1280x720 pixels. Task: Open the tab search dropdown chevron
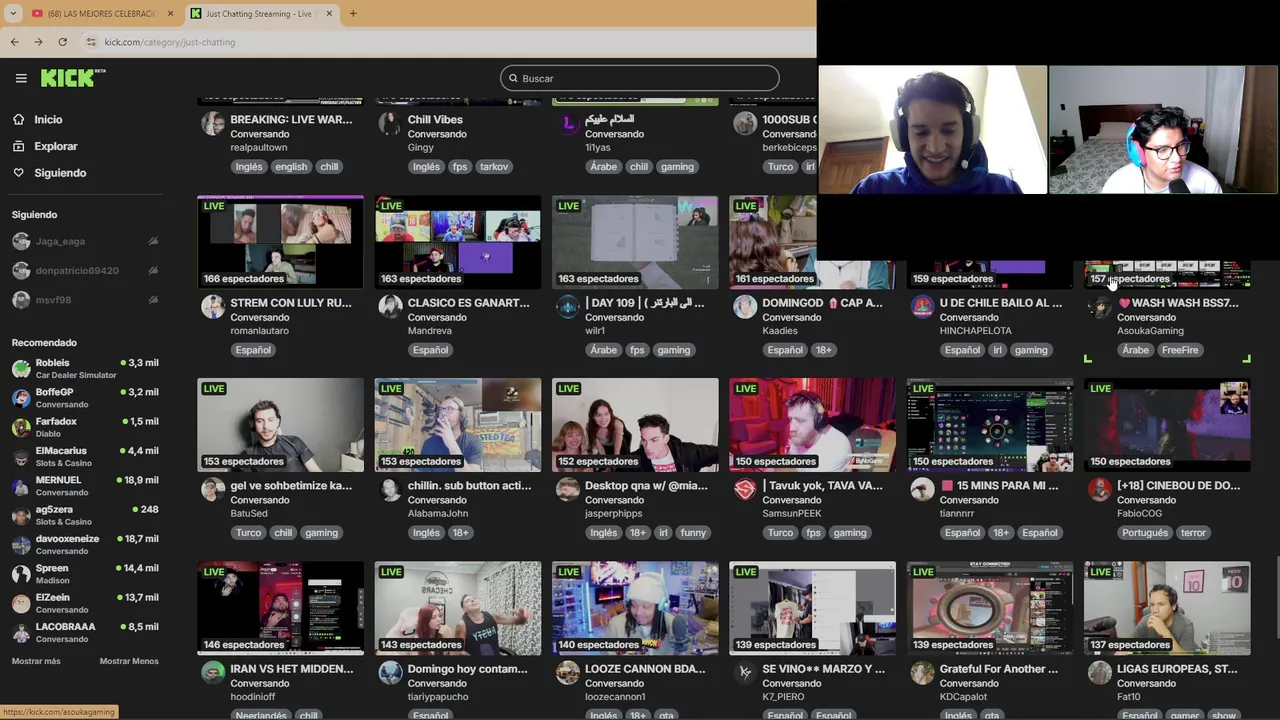(x=13, y=14)
